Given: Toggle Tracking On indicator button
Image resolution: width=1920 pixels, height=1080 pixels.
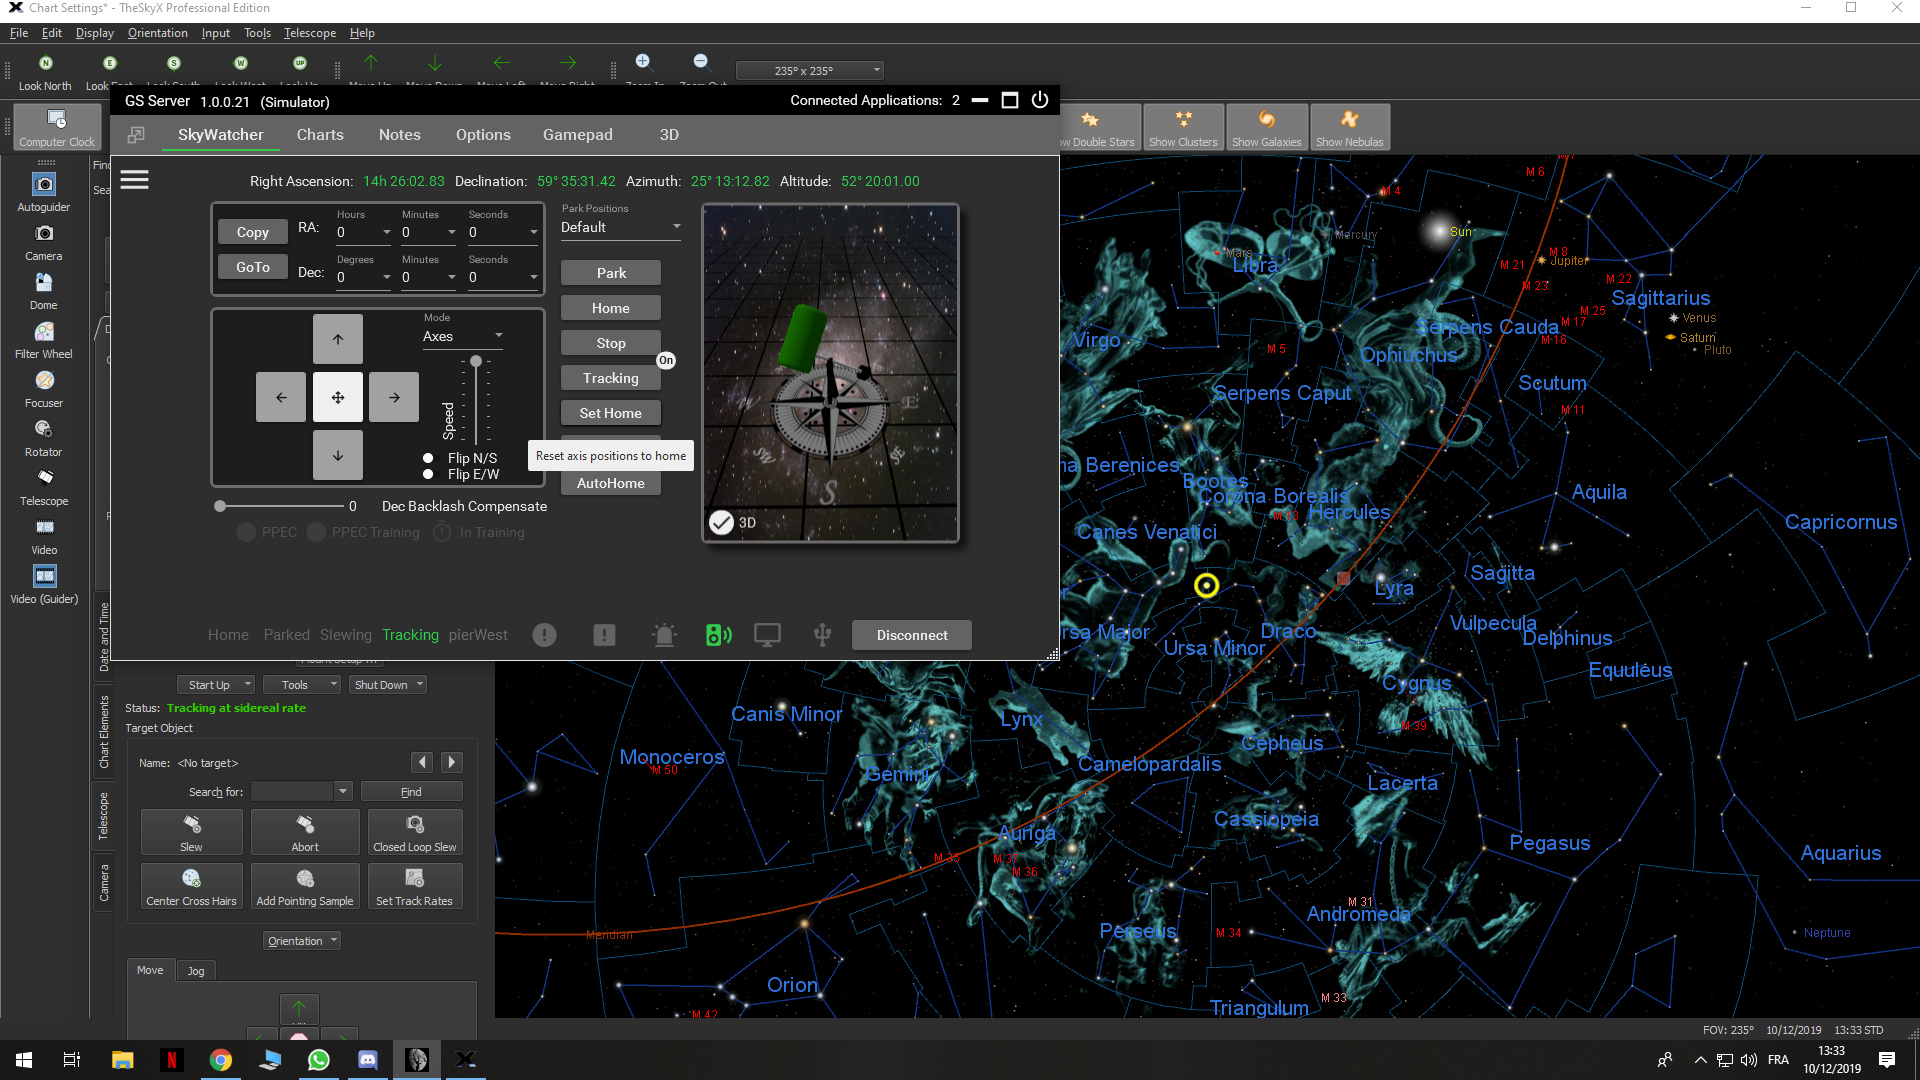Looking at the screenshot, I should pos(666,360).
